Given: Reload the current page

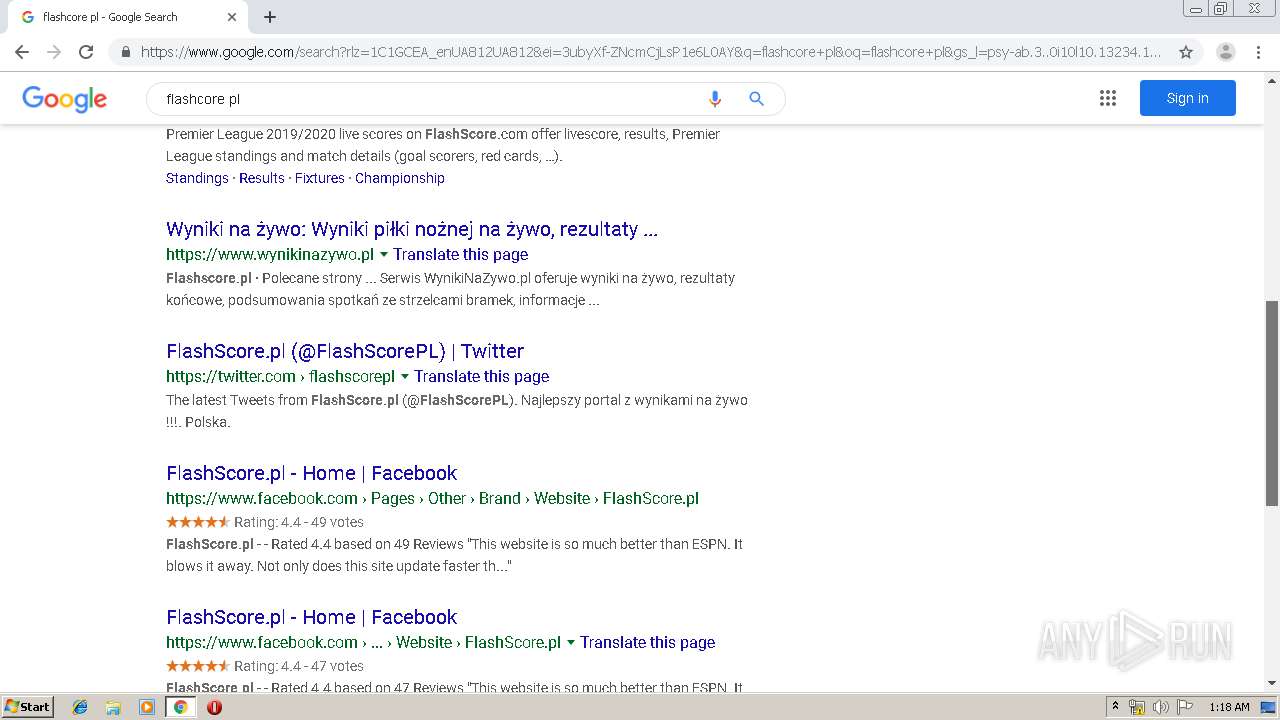Looking at the screenshot, I should click(x=86, y=52).
